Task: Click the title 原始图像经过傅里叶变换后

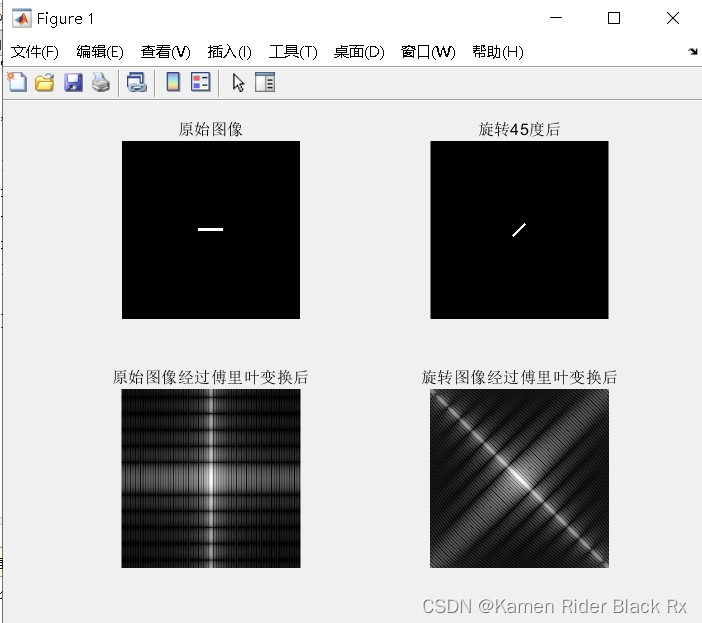Action: coord(210,377)
